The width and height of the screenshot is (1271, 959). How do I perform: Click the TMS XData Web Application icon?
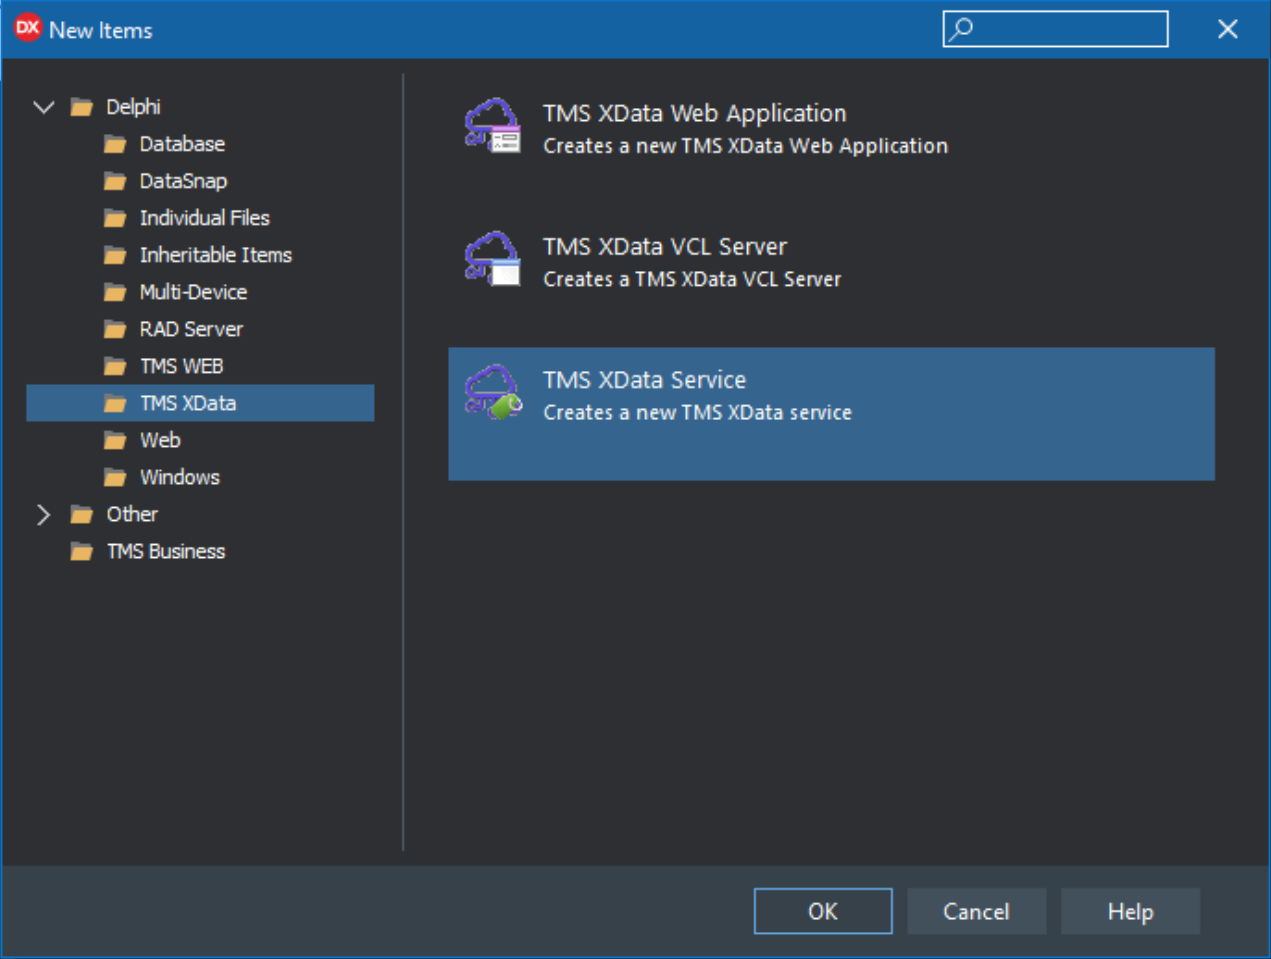pyautogui.click(x=493, y=126)
